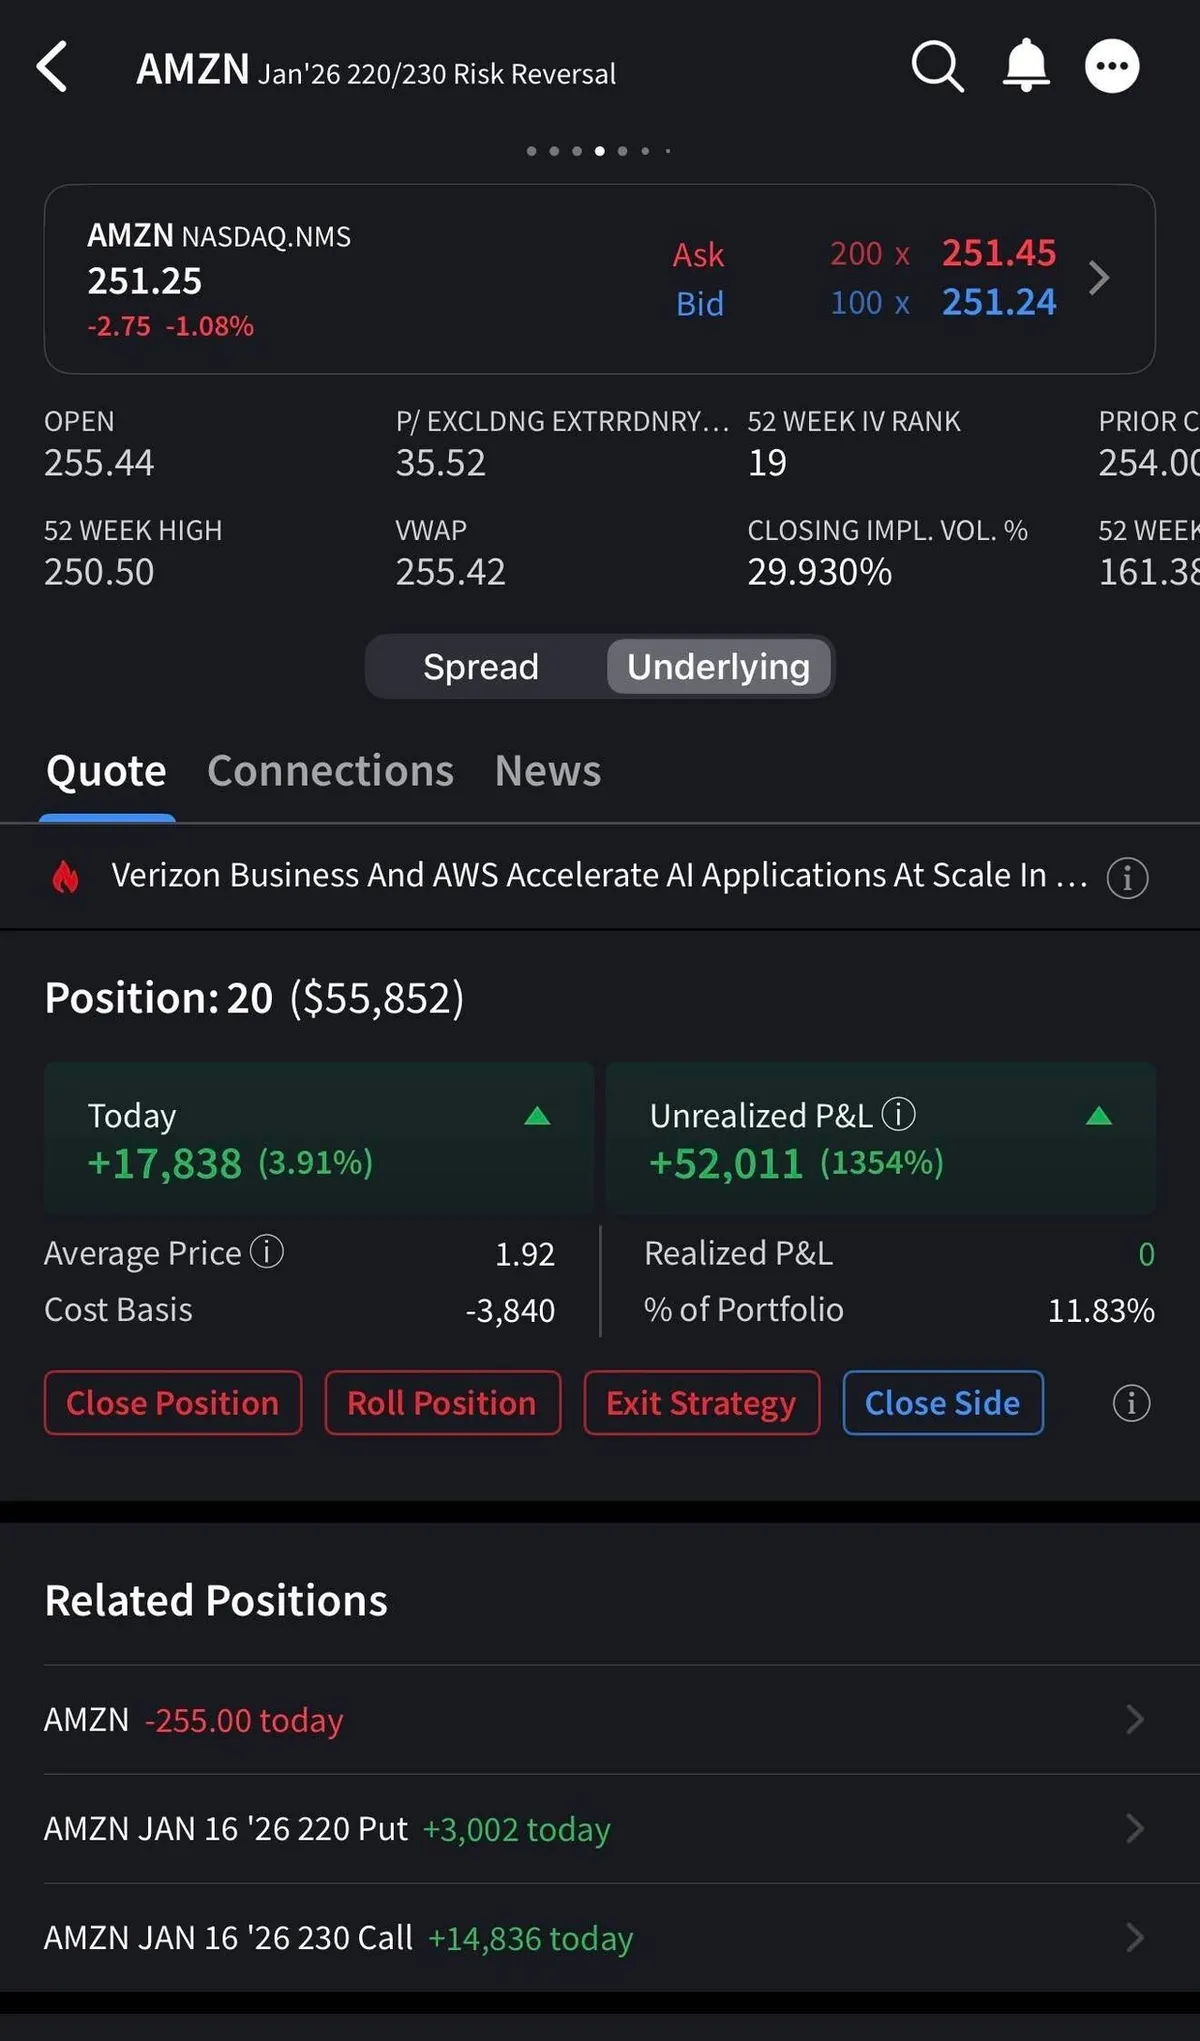Tap the page indicator dots
This screenshot has width=1200, height=2041.
(599, 151)
